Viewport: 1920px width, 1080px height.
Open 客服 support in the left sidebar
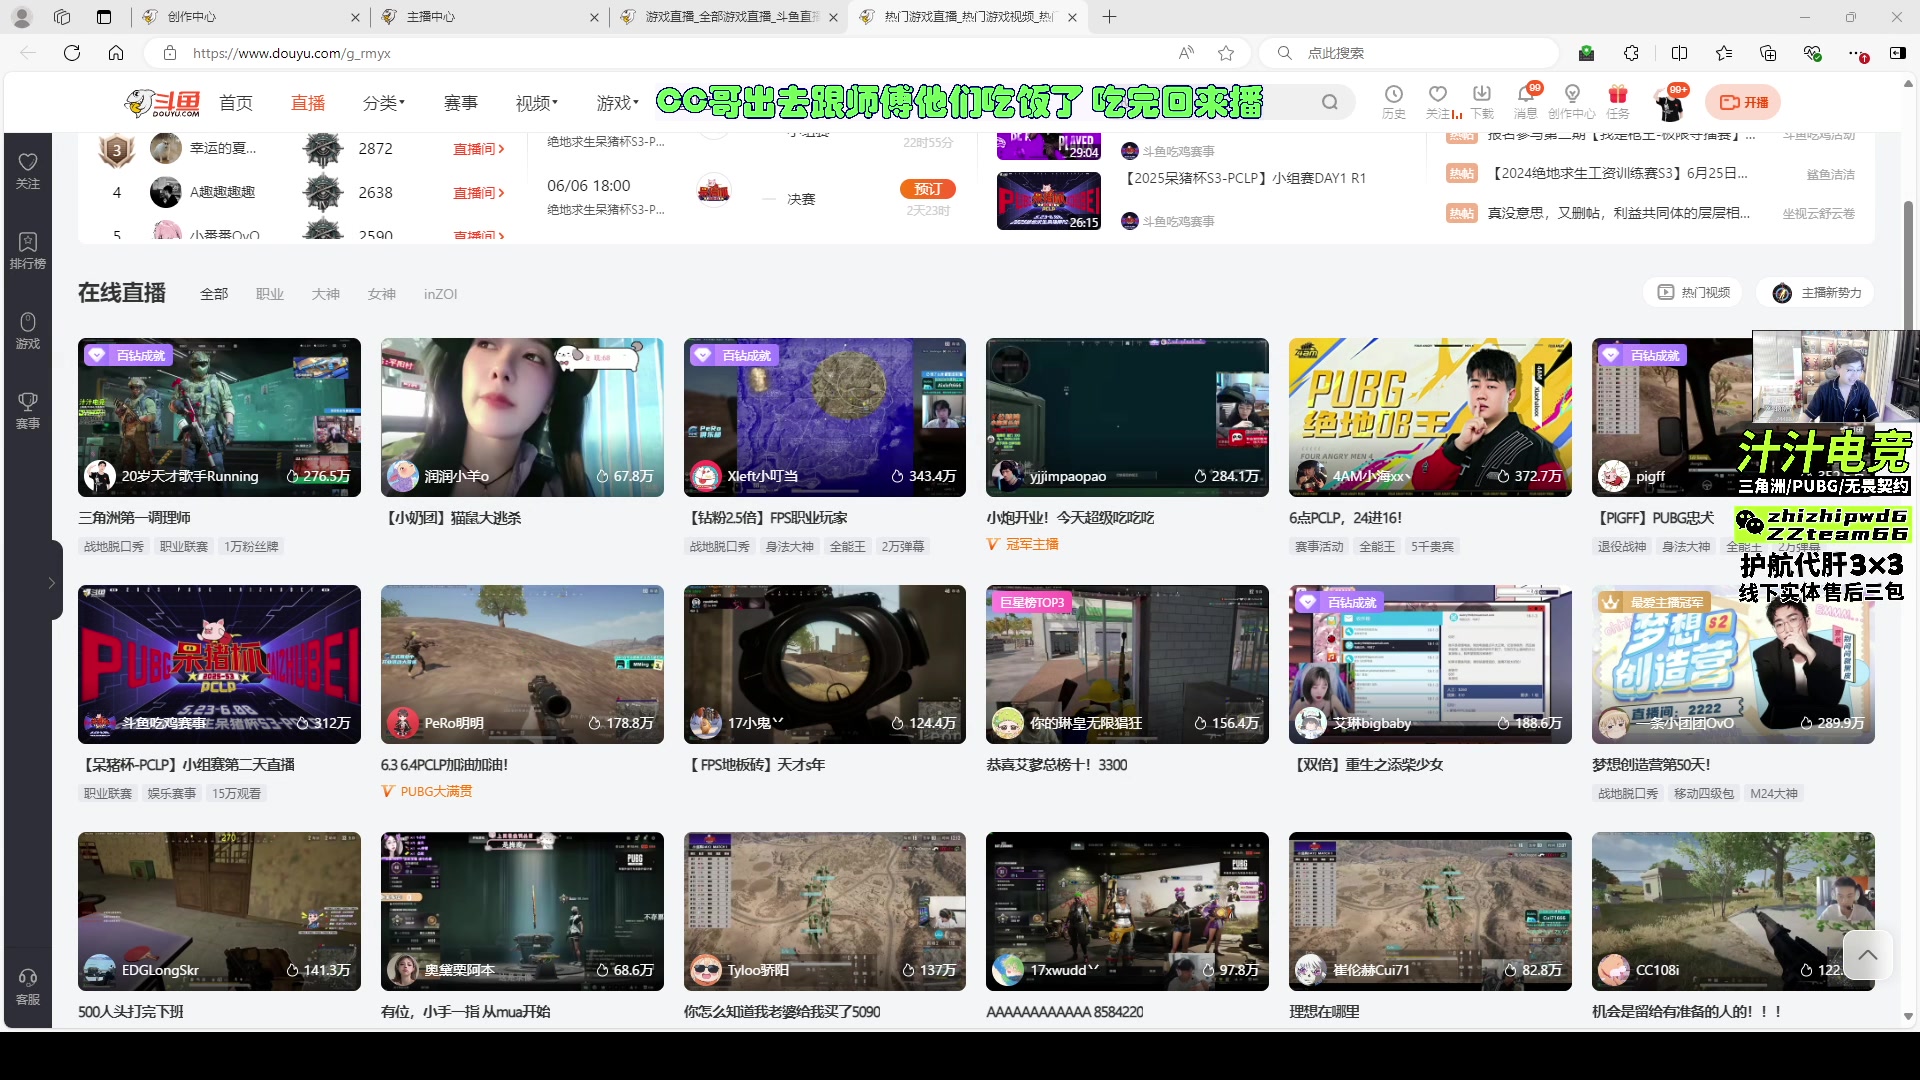(x=28, y=987)
